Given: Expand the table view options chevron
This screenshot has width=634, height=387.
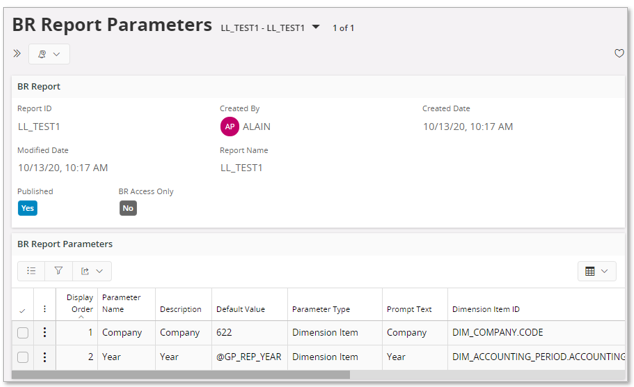Looking at the screenshot, I should point(604,271).
